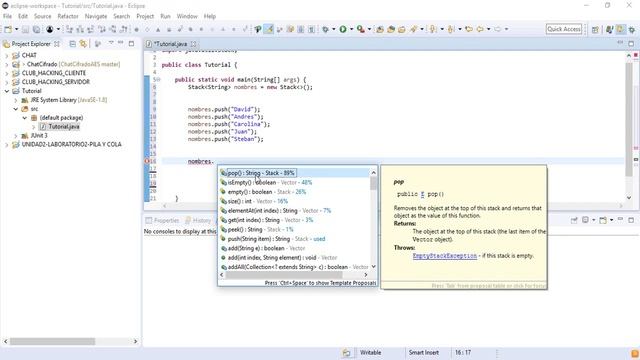The image size is (640, 360).
Task: Follow the EmptyStackException link
Action: click(x=444, y=256)
